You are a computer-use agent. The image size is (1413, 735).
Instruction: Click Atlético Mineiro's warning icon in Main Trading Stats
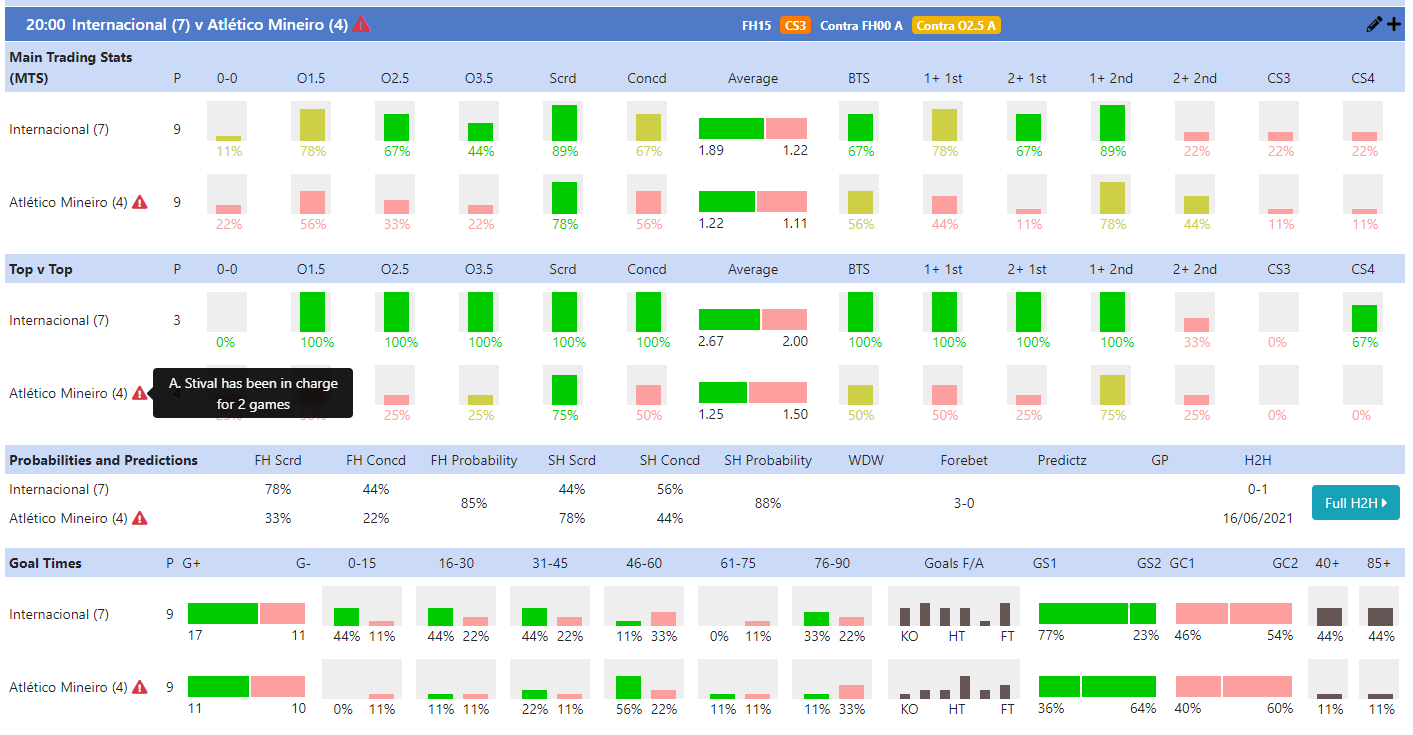click(141, 201)
